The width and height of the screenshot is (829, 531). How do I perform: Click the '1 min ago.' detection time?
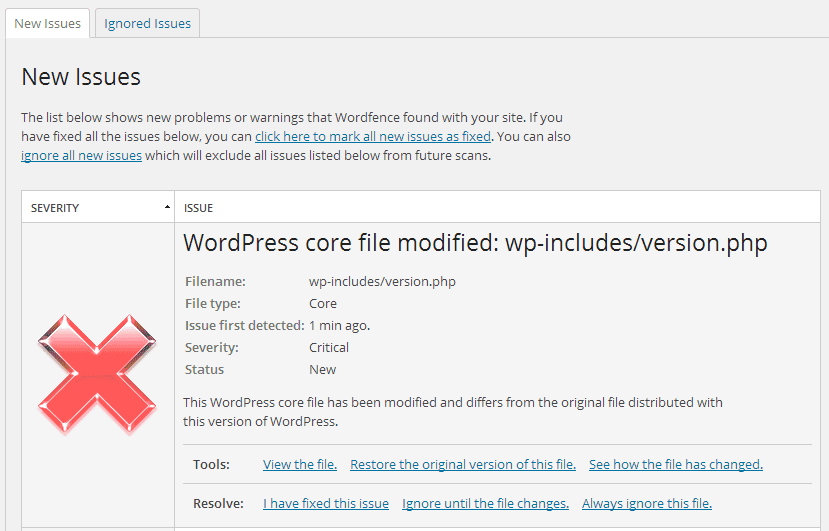click(339, 326)
